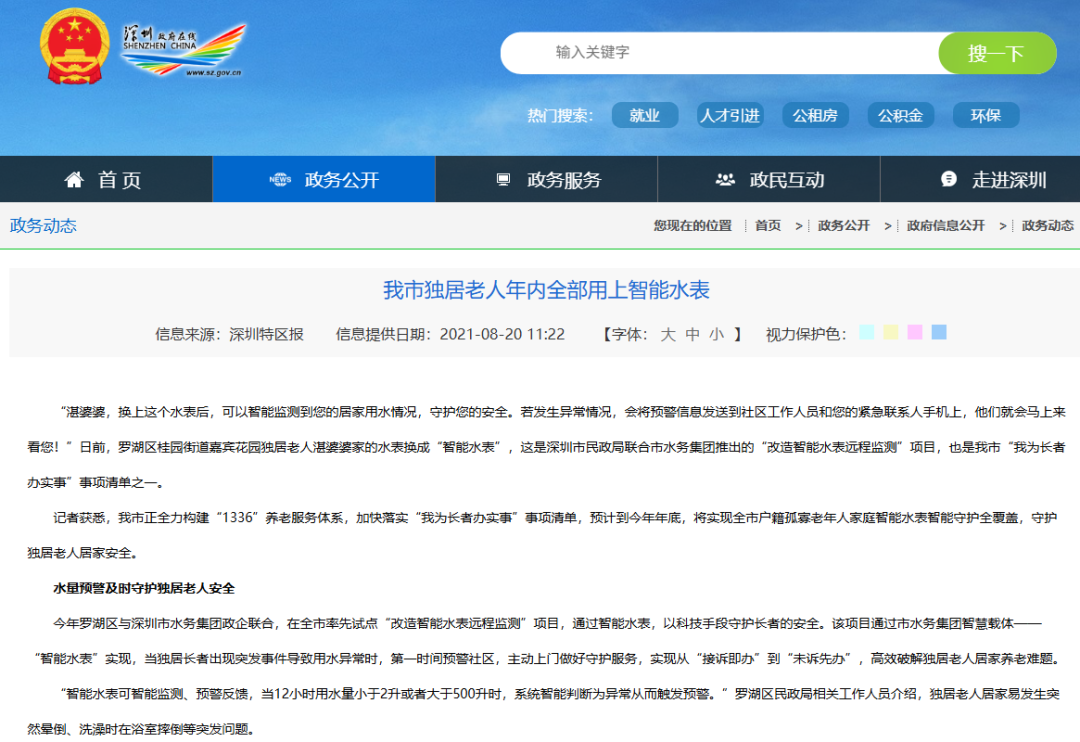Viewport: 1080px width, 742px height.
Task: Open the 首页 navigation tab
Action: coord(106,179)
